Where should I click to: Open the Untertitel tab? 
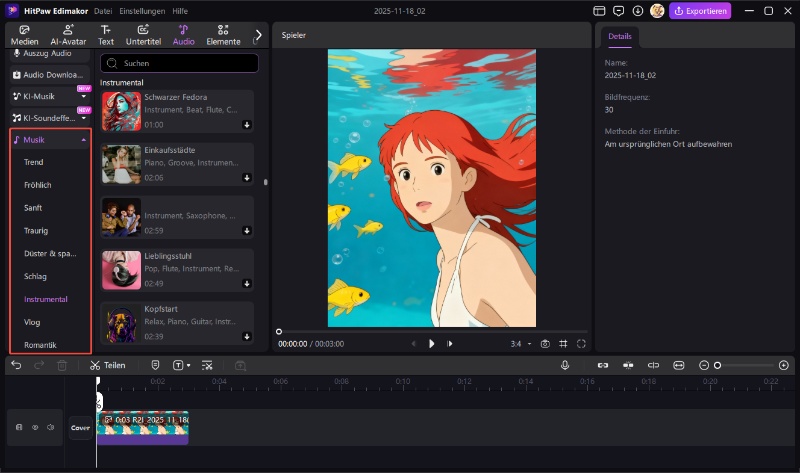143,35
